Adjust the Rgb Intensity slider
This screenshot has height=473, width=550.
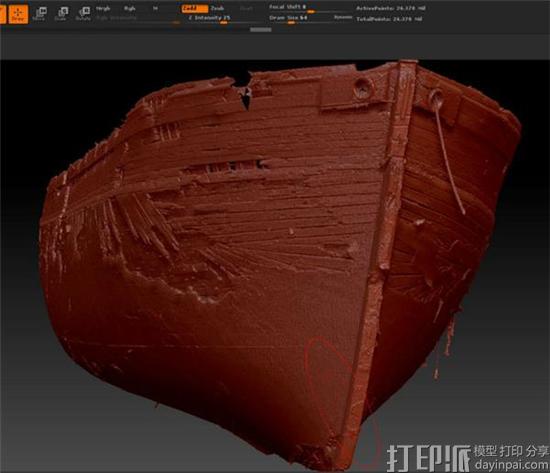[x=138, y=19]
